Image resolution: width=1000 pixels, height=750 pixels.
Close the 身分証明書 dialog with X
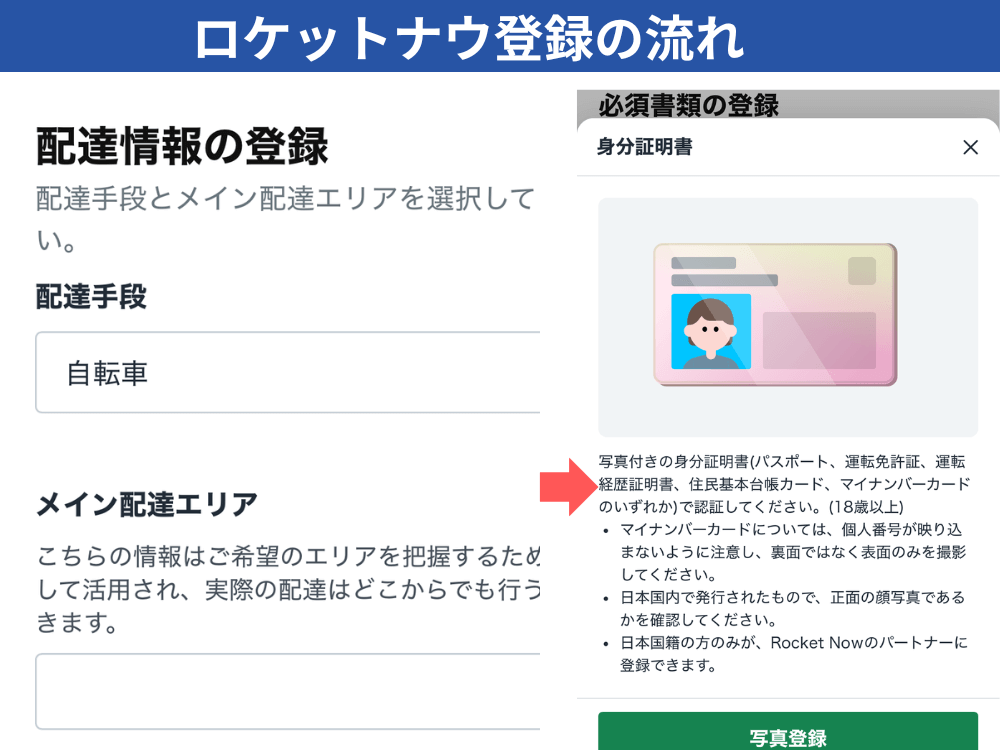click(x=970, y=147)
